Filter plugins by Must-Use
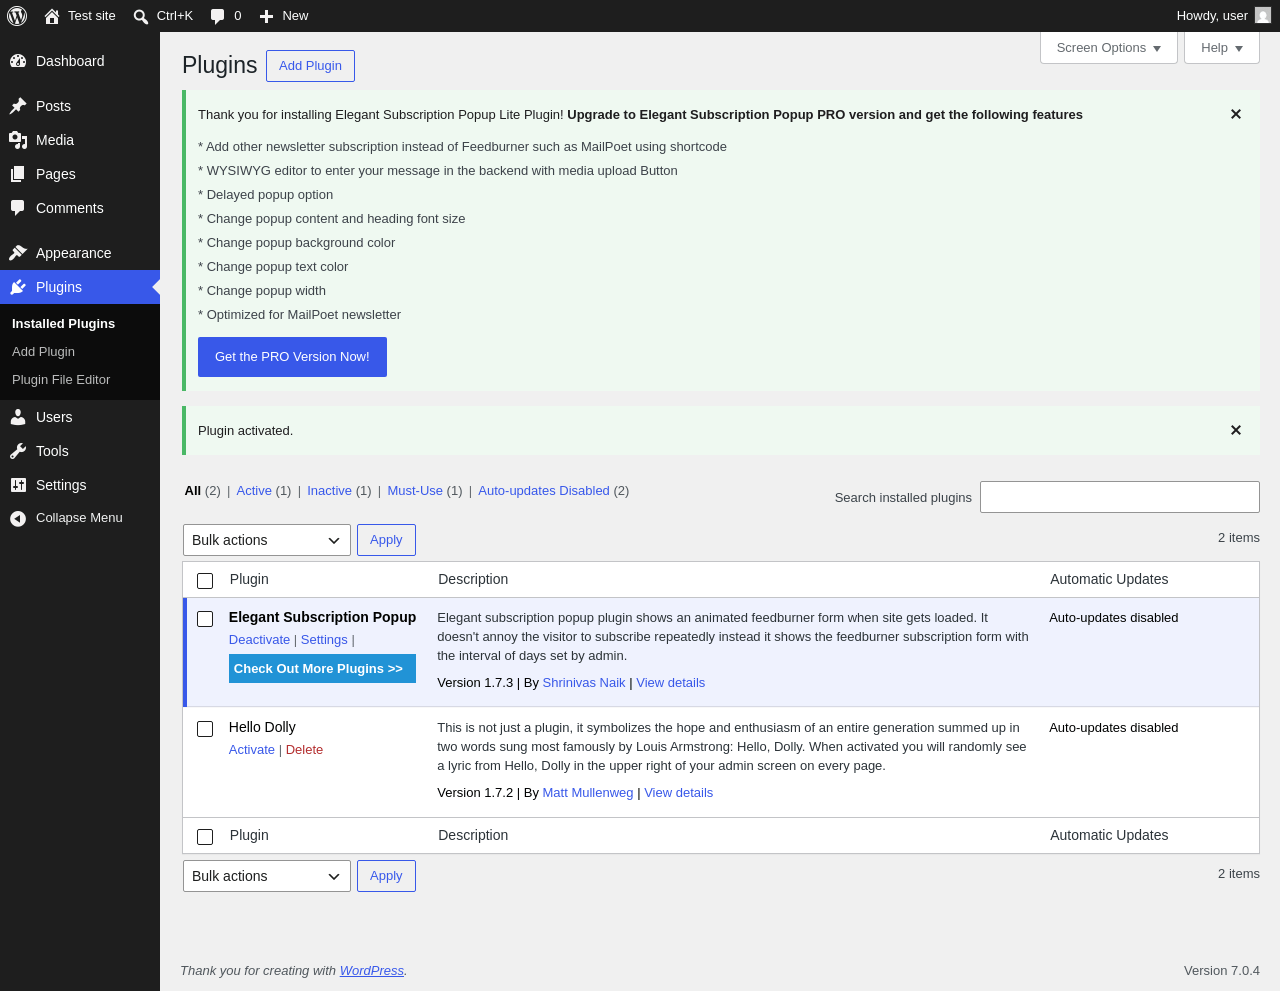This screenshot has width=1280, height=991. tap(415, 491)
